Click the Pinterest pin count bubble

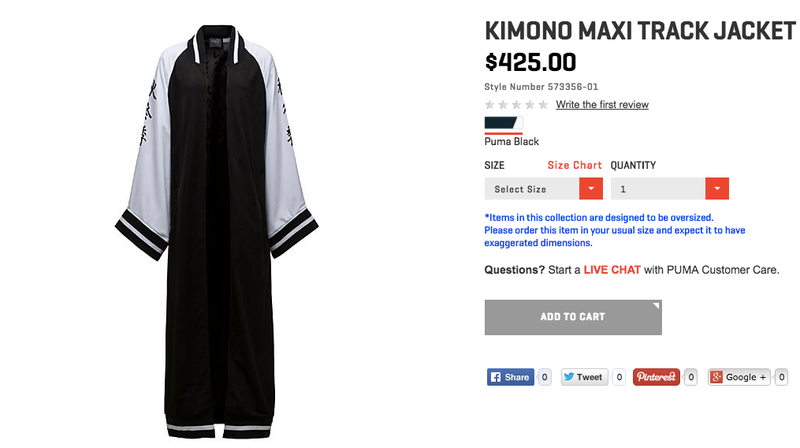(691, 377)
